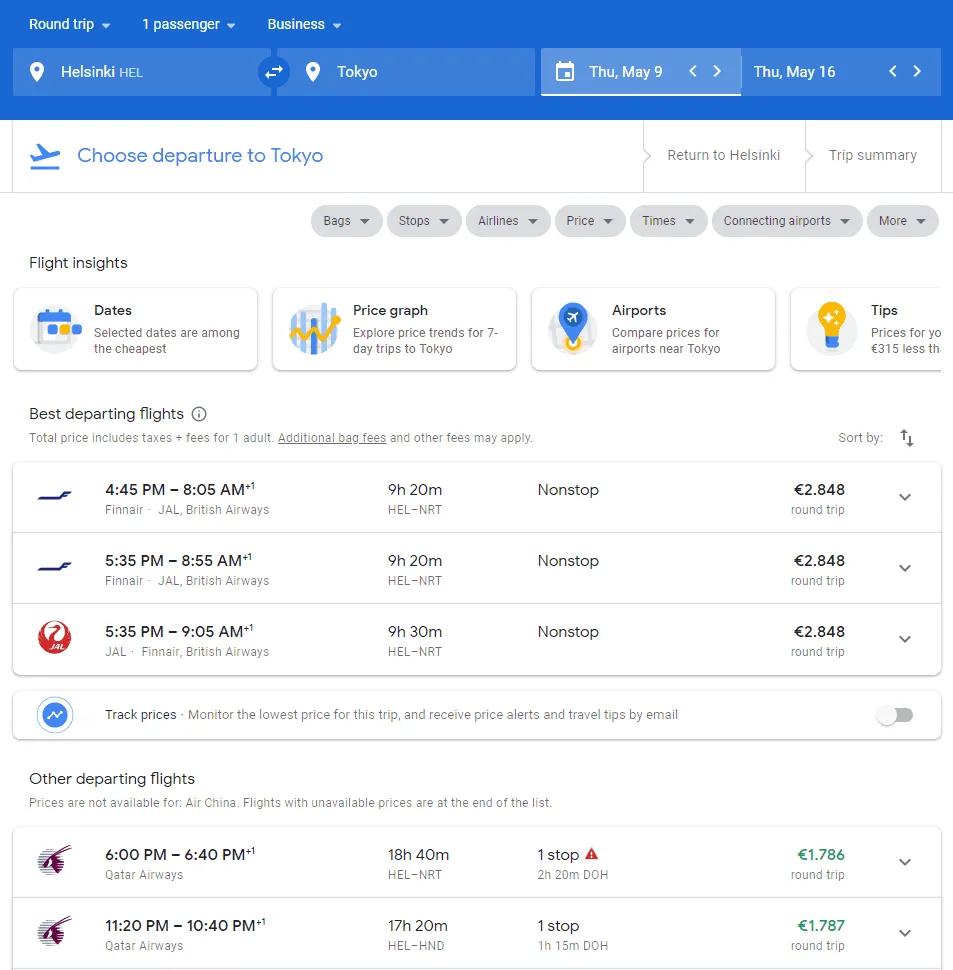Open the Dates insight card

tap(135, 329)
